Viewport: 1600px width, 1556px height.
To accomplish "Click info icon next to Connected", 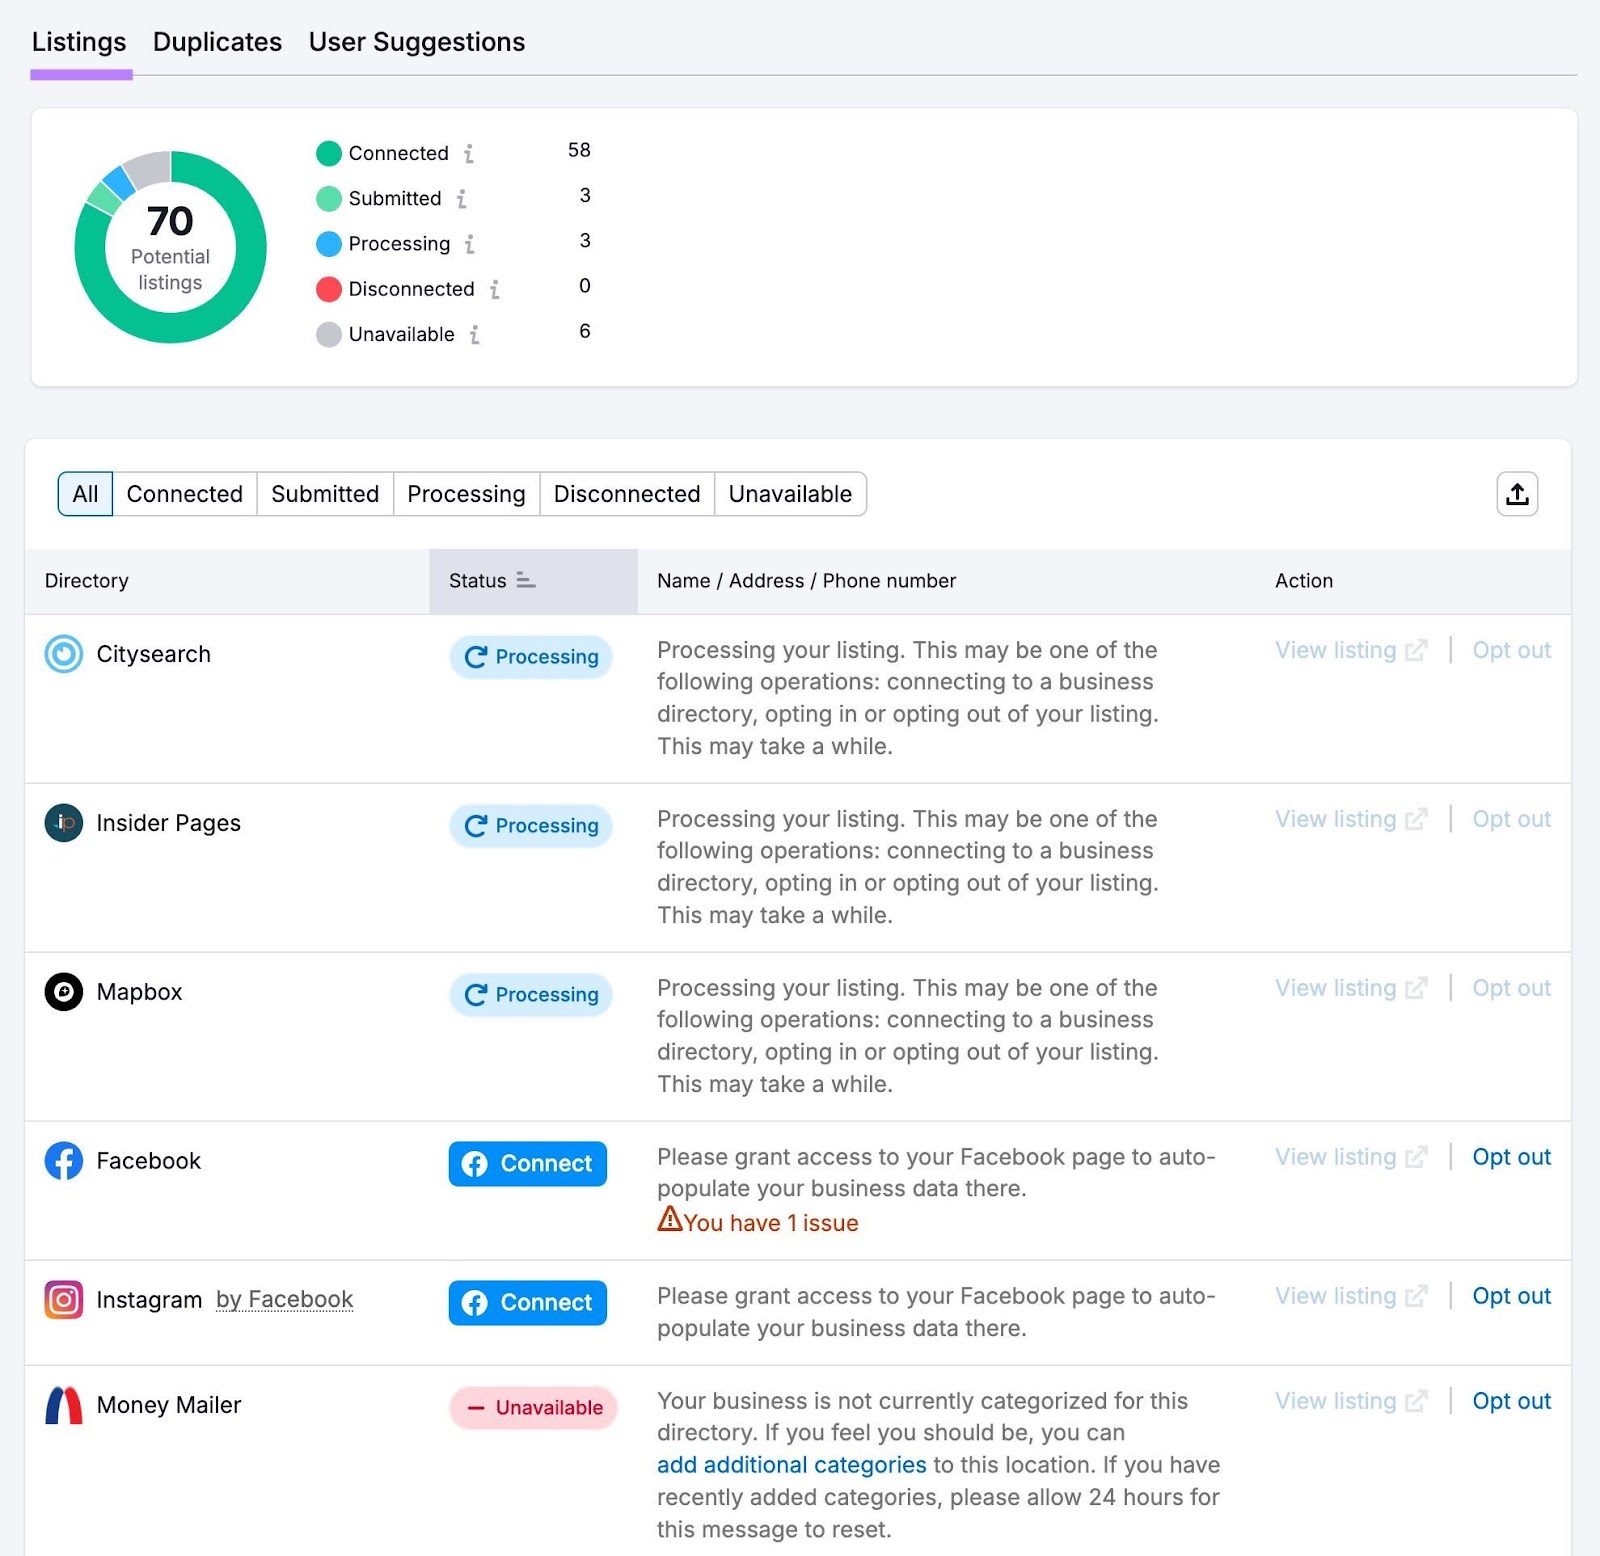I will [x=468, y=154].
